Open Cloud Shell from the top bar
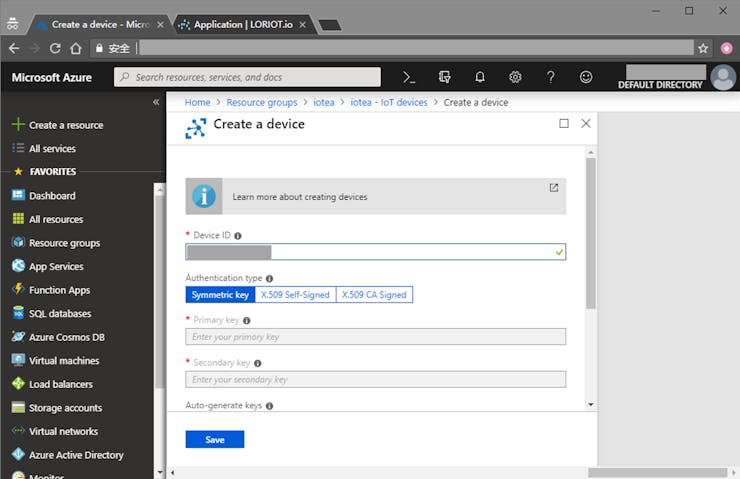 [x=409, y=77]
